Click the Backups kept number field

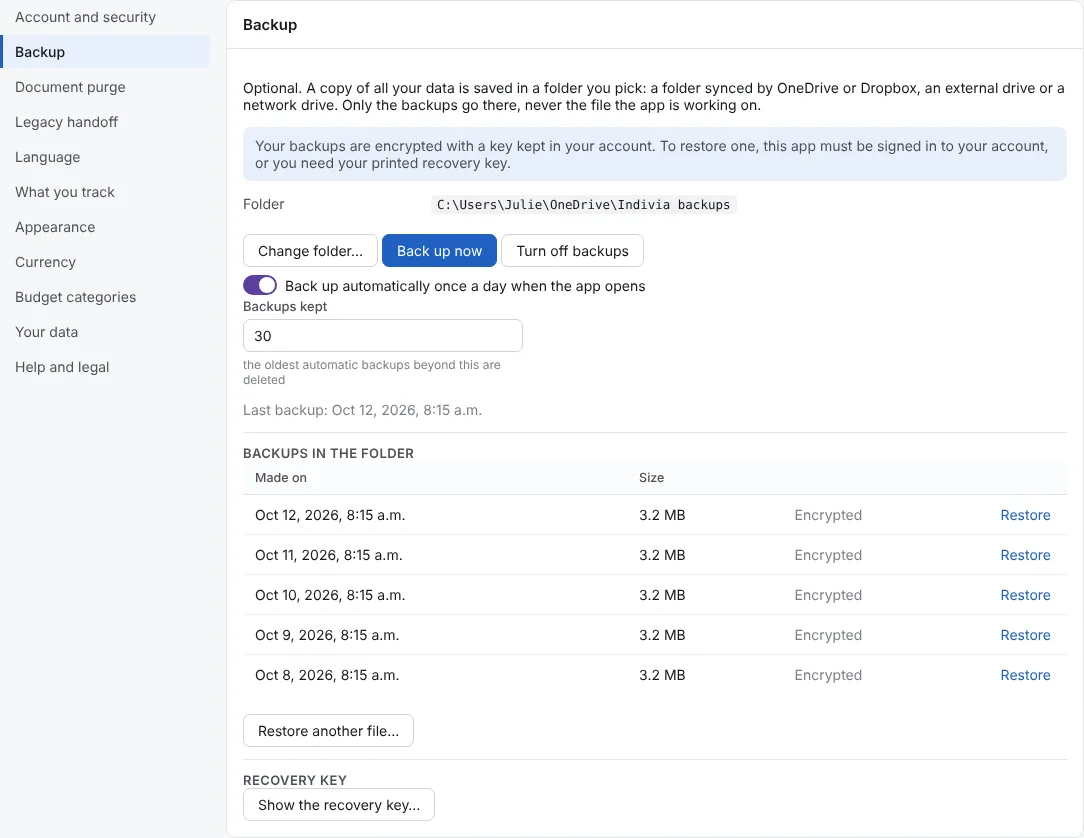coord(383,336)
